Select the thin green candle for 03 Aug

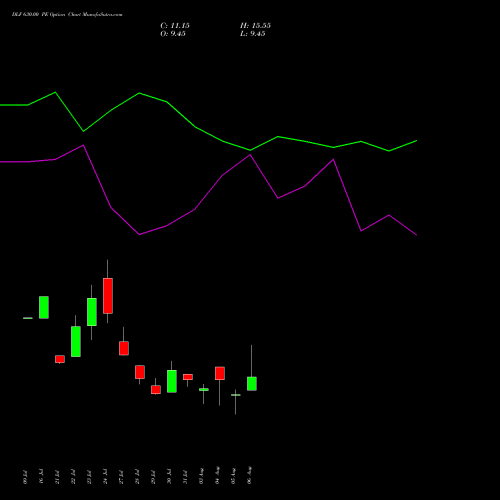point(204,389)
